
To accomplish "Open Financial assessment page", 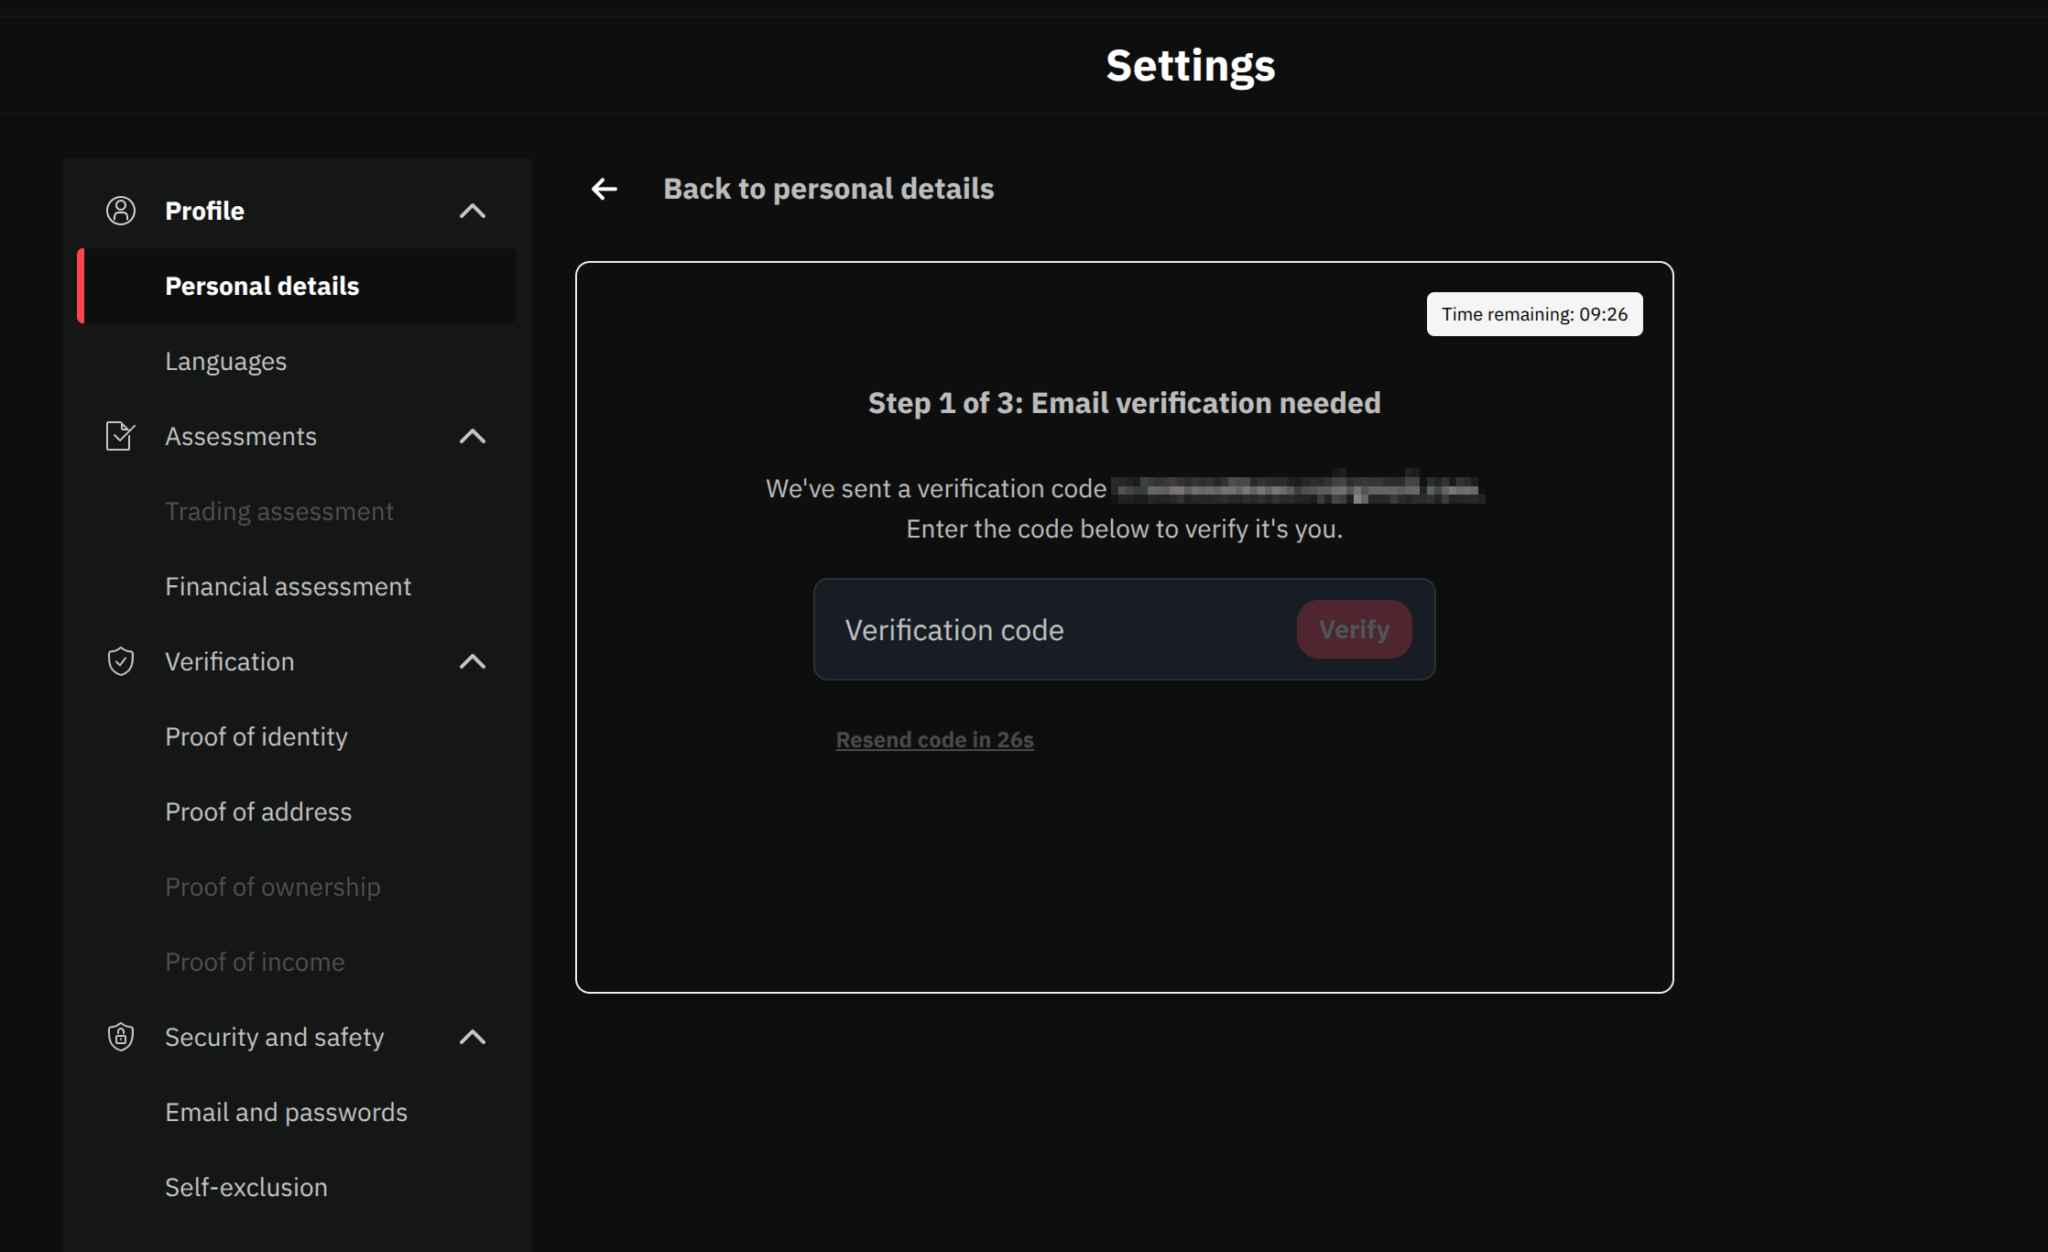I will (x=288, y=586).
